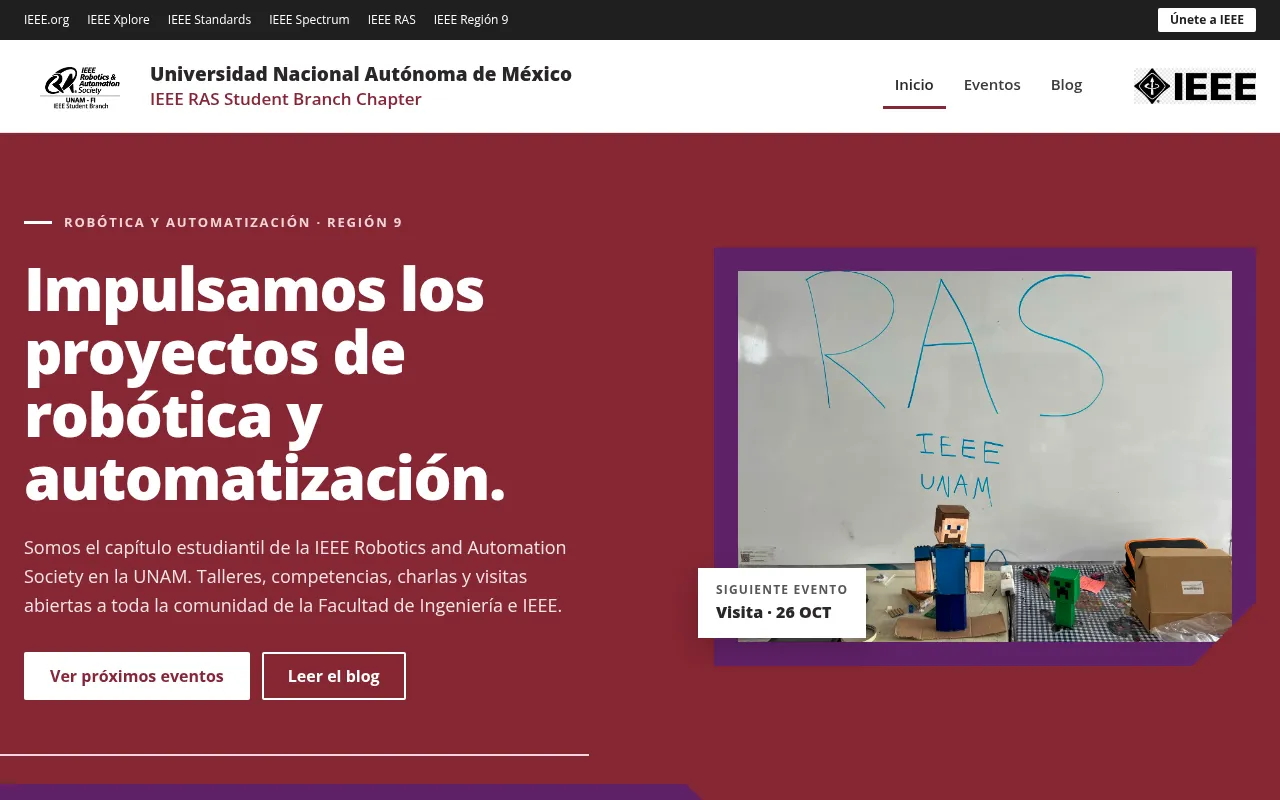Click the Impulsamos los proyectos headline

(x=265, y=384)
